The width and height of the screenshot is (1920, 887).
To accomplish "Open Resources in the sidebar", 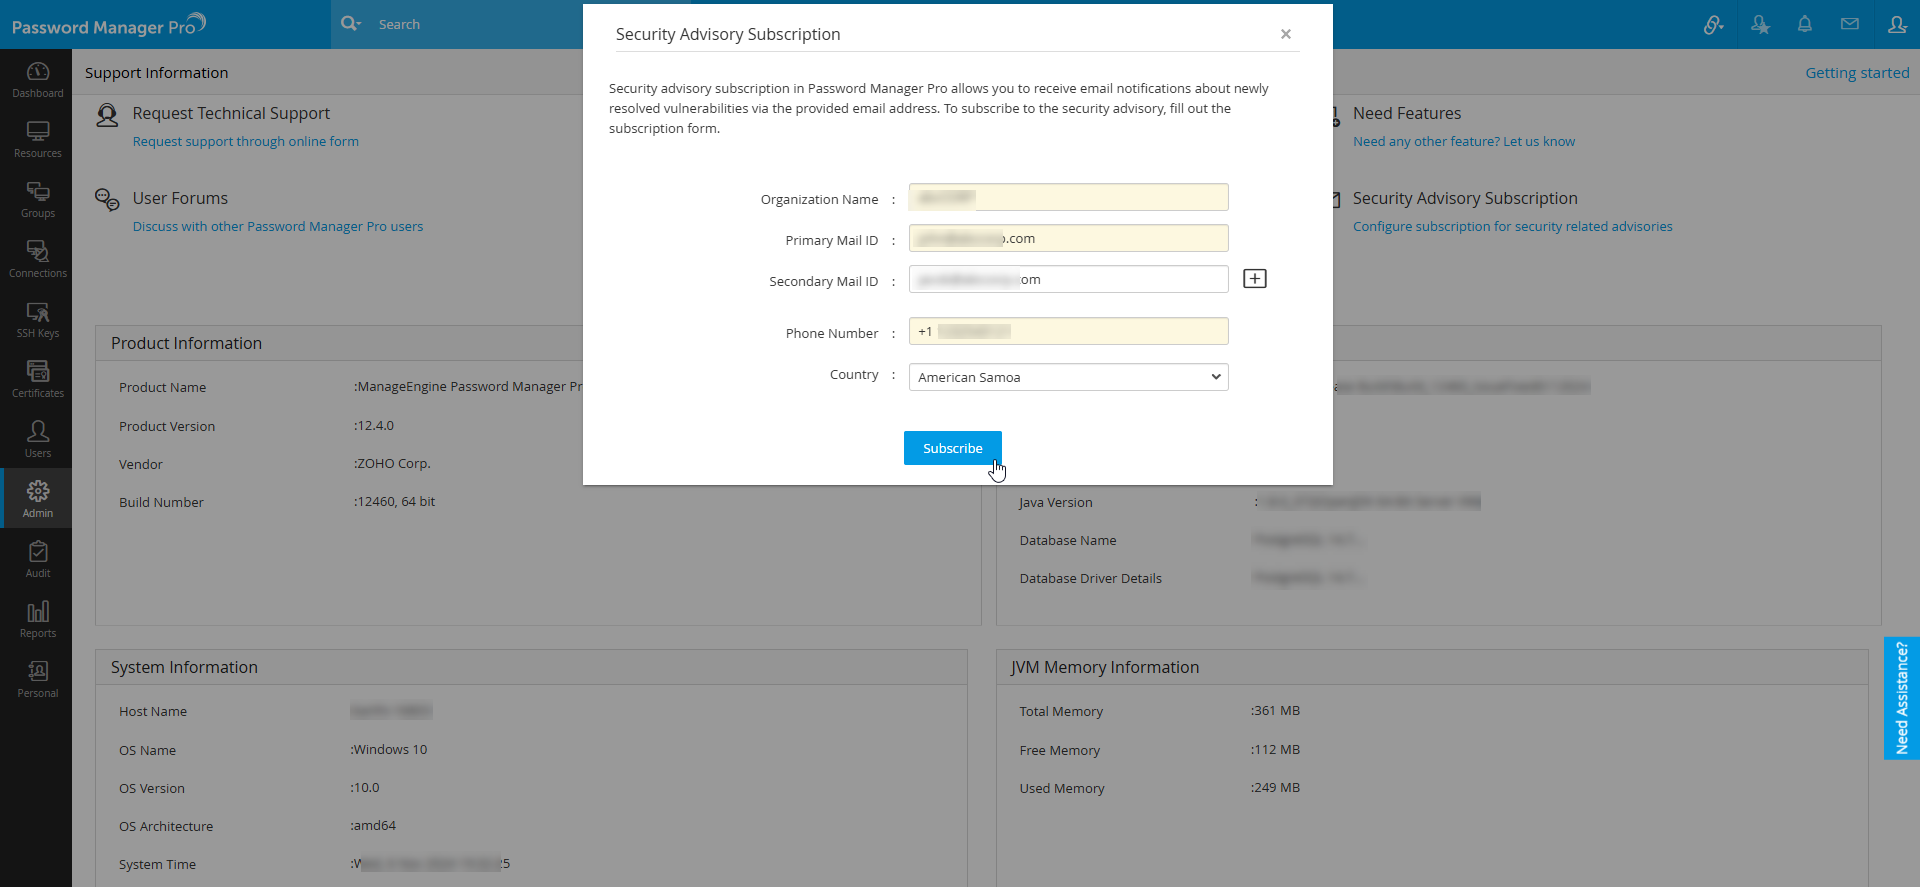I will (x=37, y=139).
